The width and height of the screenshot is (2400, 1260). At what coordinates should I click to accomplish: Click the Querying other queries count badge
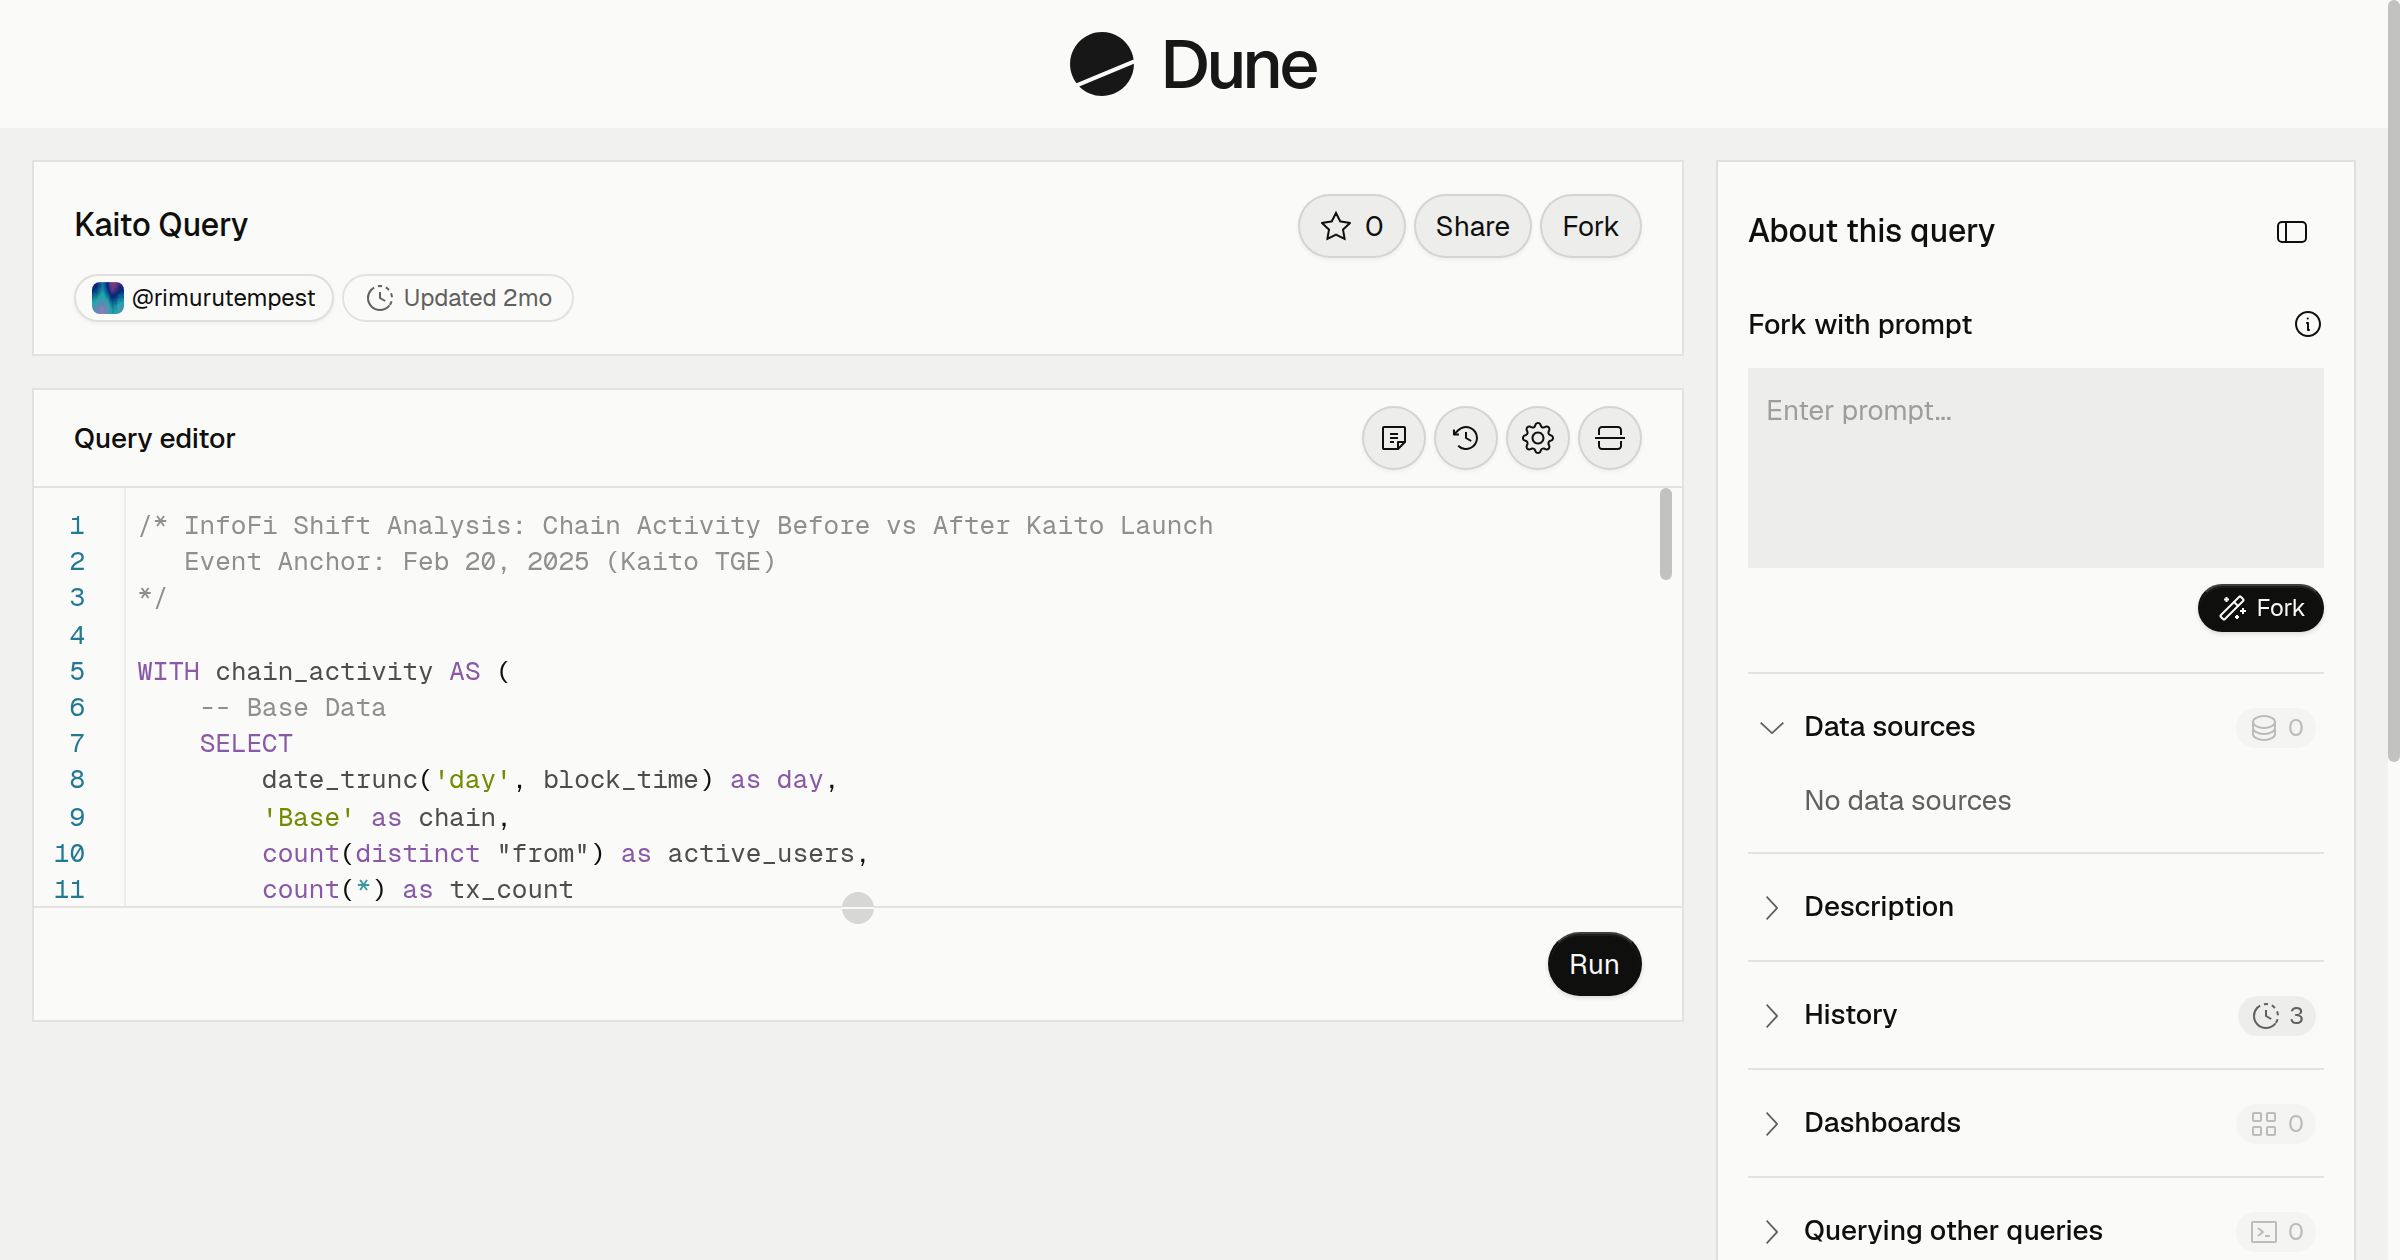[x=2276, y=1231]
